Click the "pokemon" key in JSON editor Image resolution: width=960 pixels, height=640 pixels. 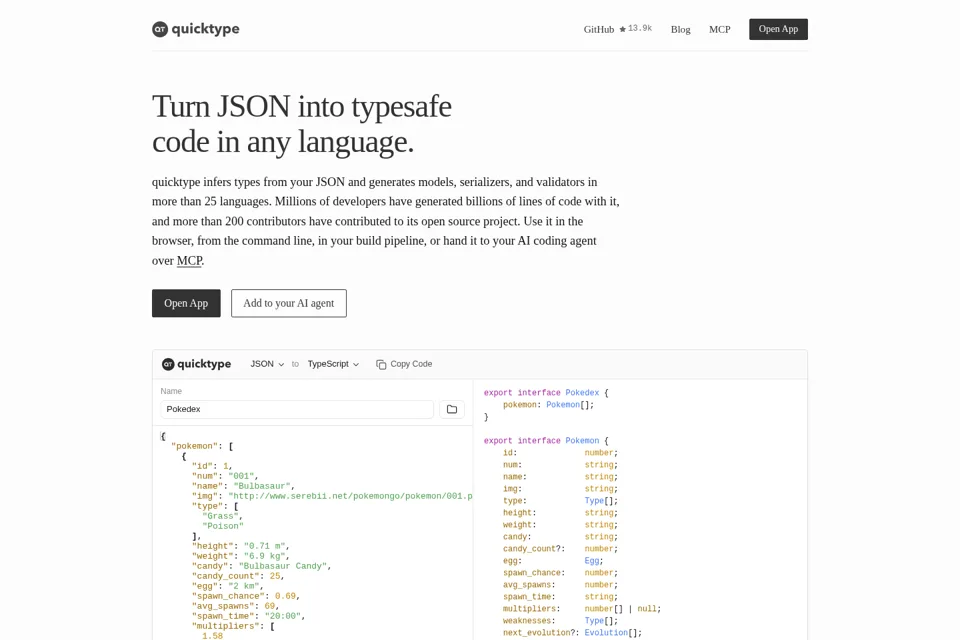pos(195,446)
